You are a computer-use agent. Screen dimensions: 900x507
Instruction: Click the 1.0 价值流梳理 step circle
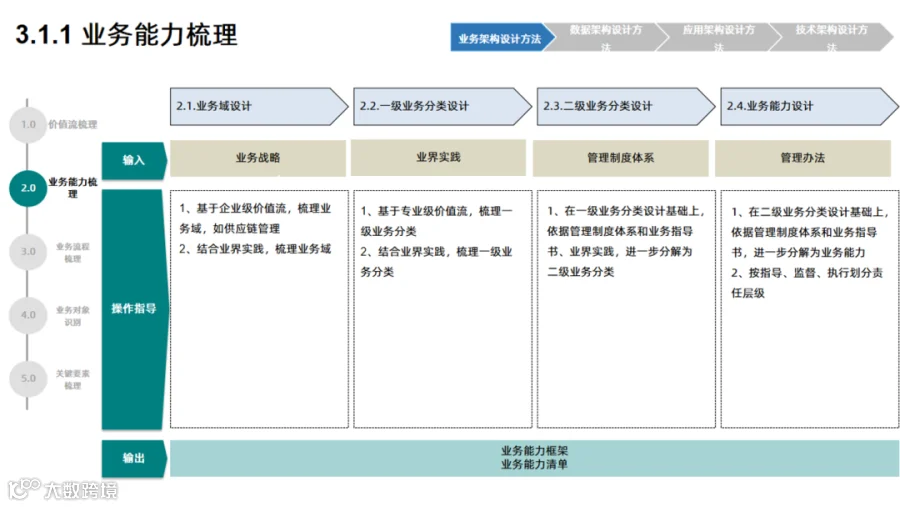28,125
